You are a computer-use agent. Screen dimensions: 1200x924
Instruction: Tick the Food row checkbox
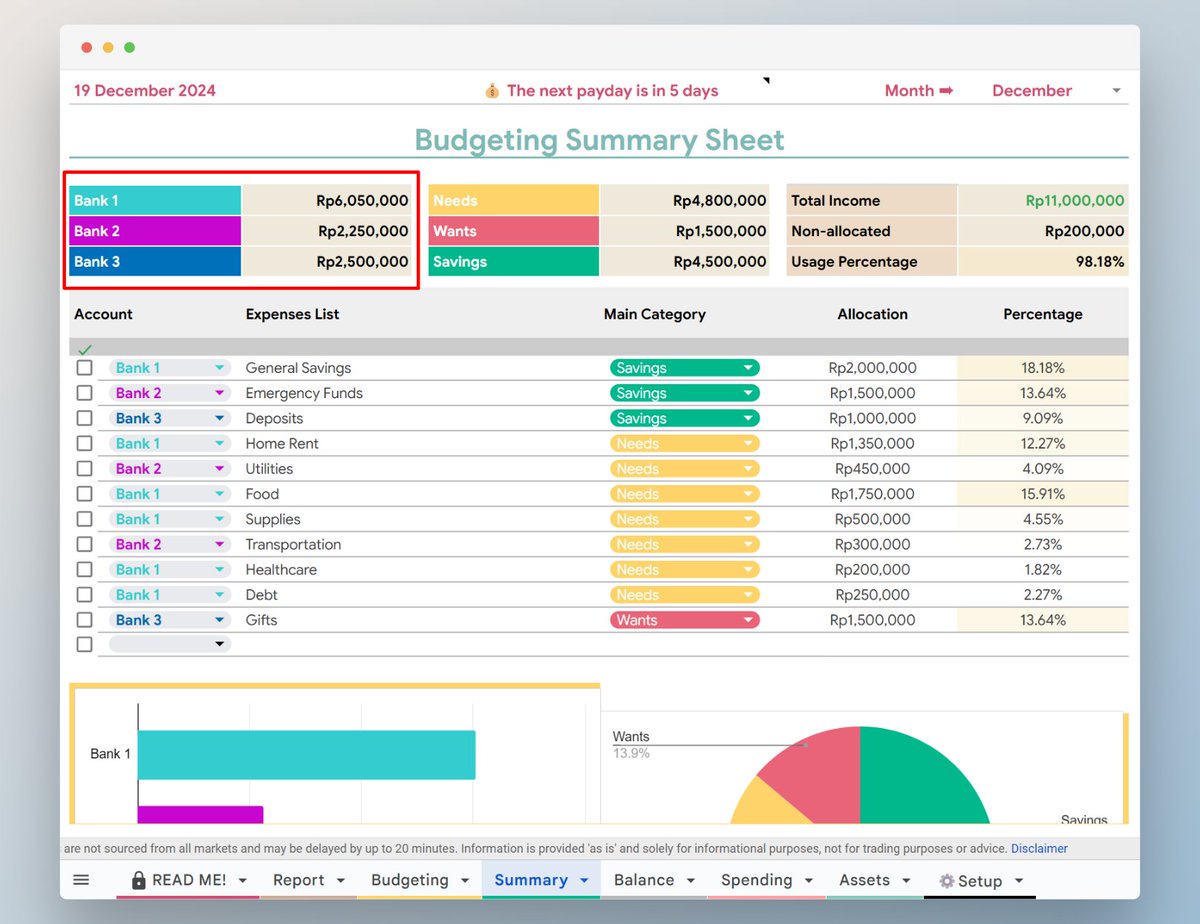[x=85, y=494]
